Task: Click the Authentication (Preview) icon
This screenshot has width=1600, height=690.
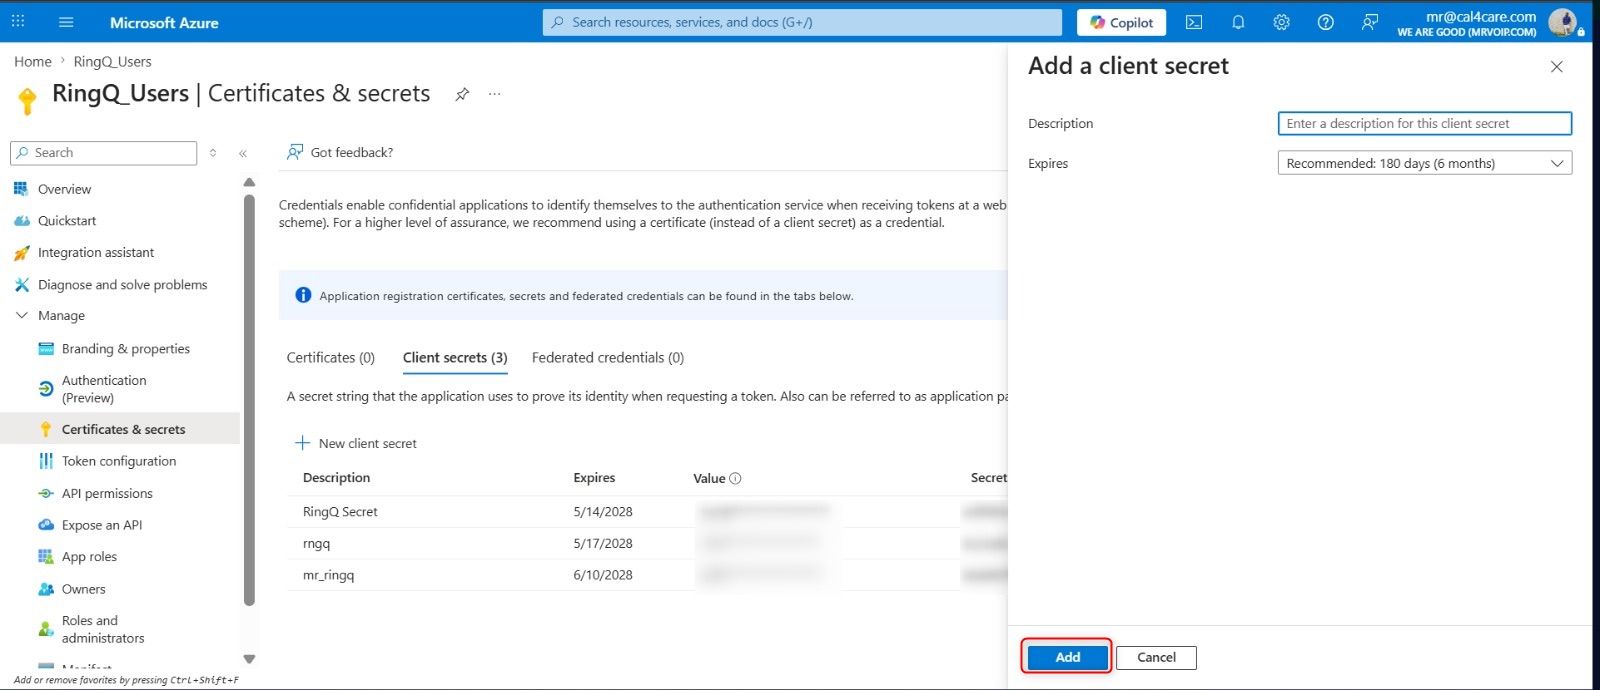Action: [x=46, y=389]
